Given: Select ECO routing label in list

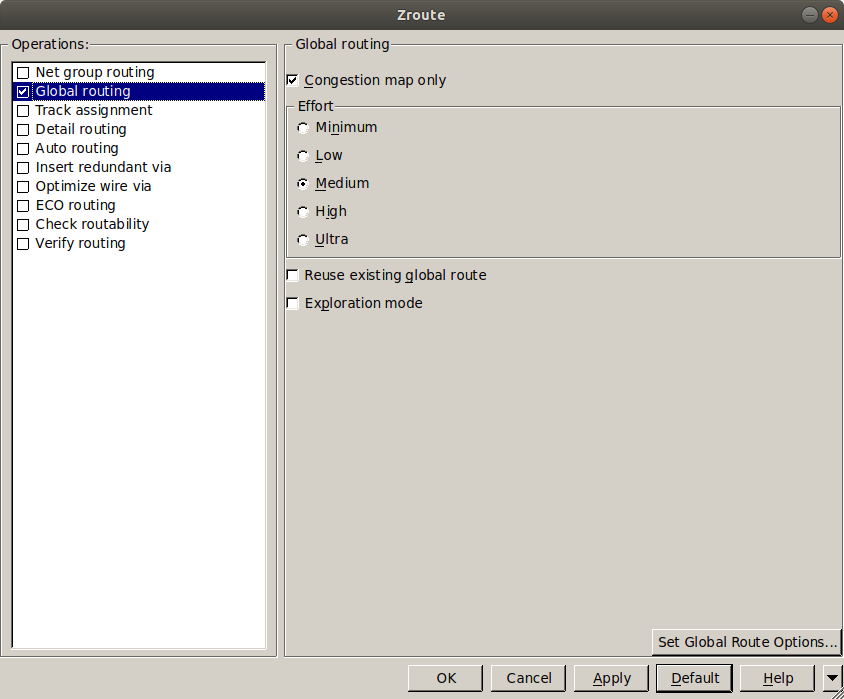Looking at the screenshot, I should coord(75,205).
